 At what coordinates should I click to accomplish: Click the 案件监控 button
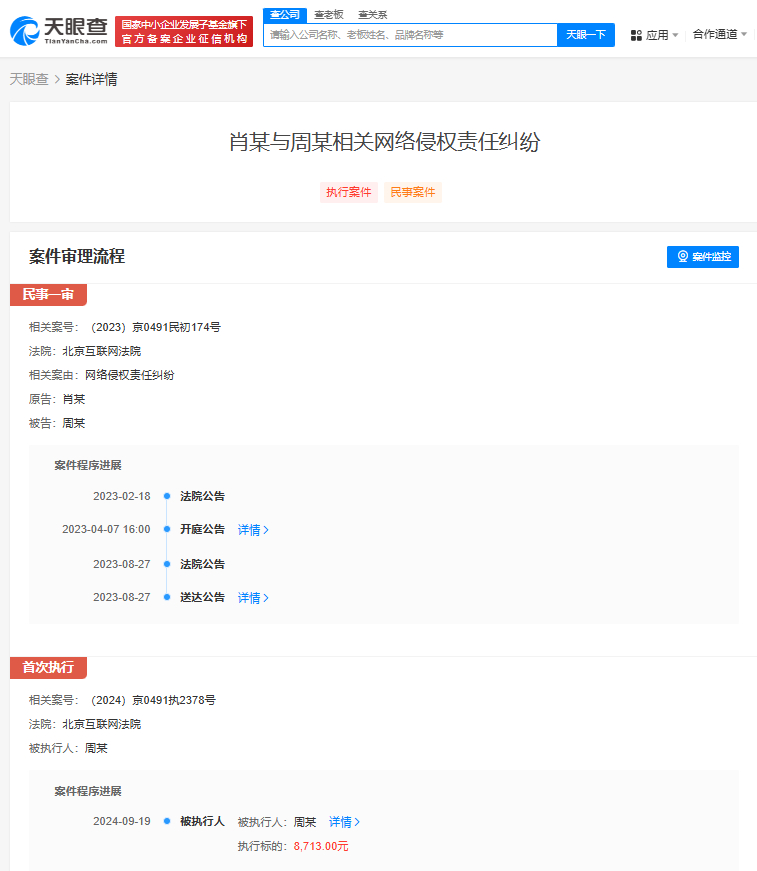click(703, 257)
